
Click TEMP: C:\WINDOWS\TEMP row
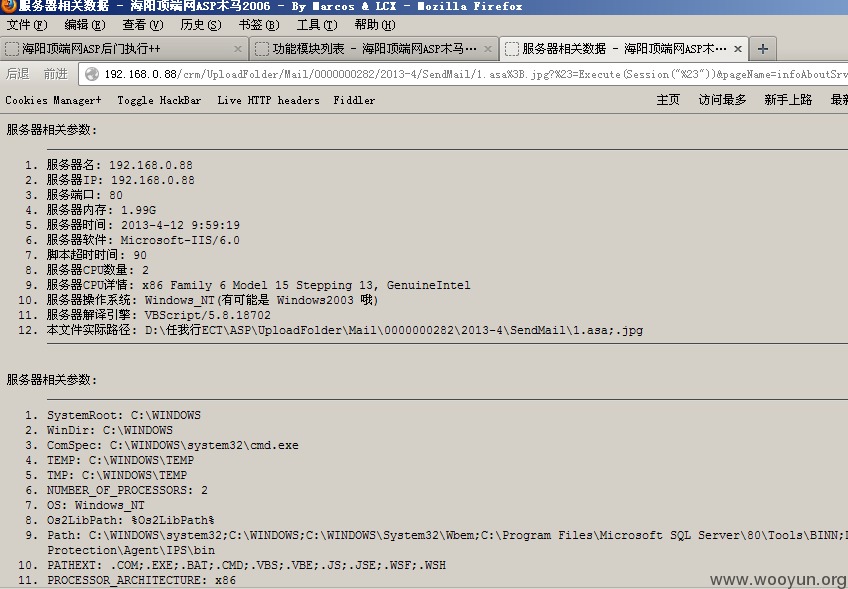120,460
